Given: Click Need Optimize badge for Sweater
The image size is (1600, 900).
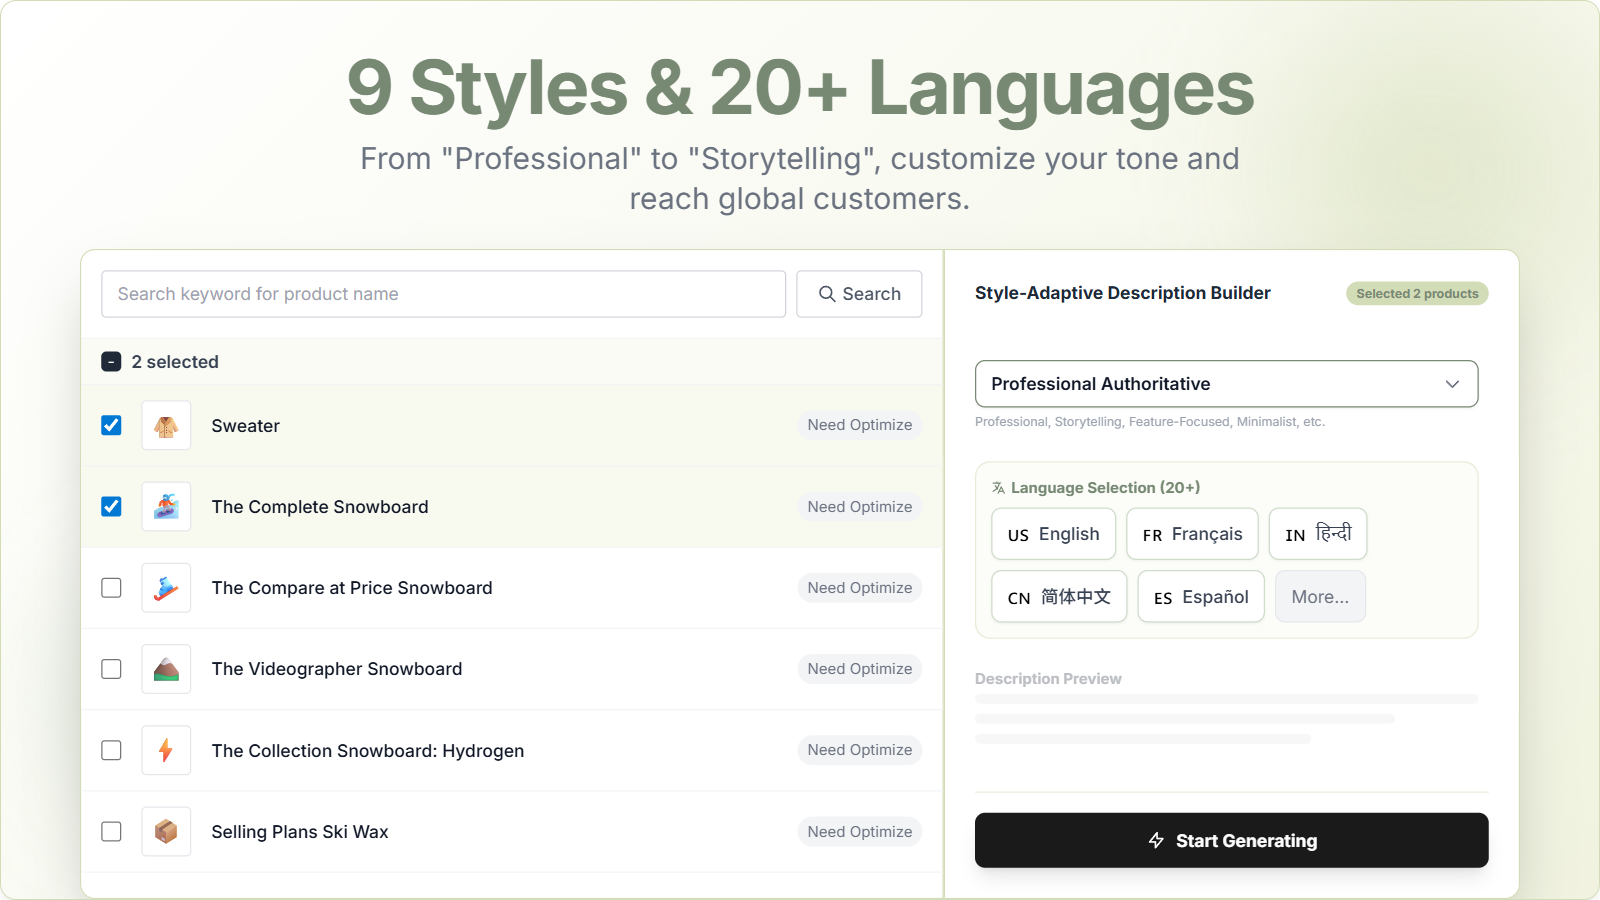Looking at the screenshot, I should (859, 425).
